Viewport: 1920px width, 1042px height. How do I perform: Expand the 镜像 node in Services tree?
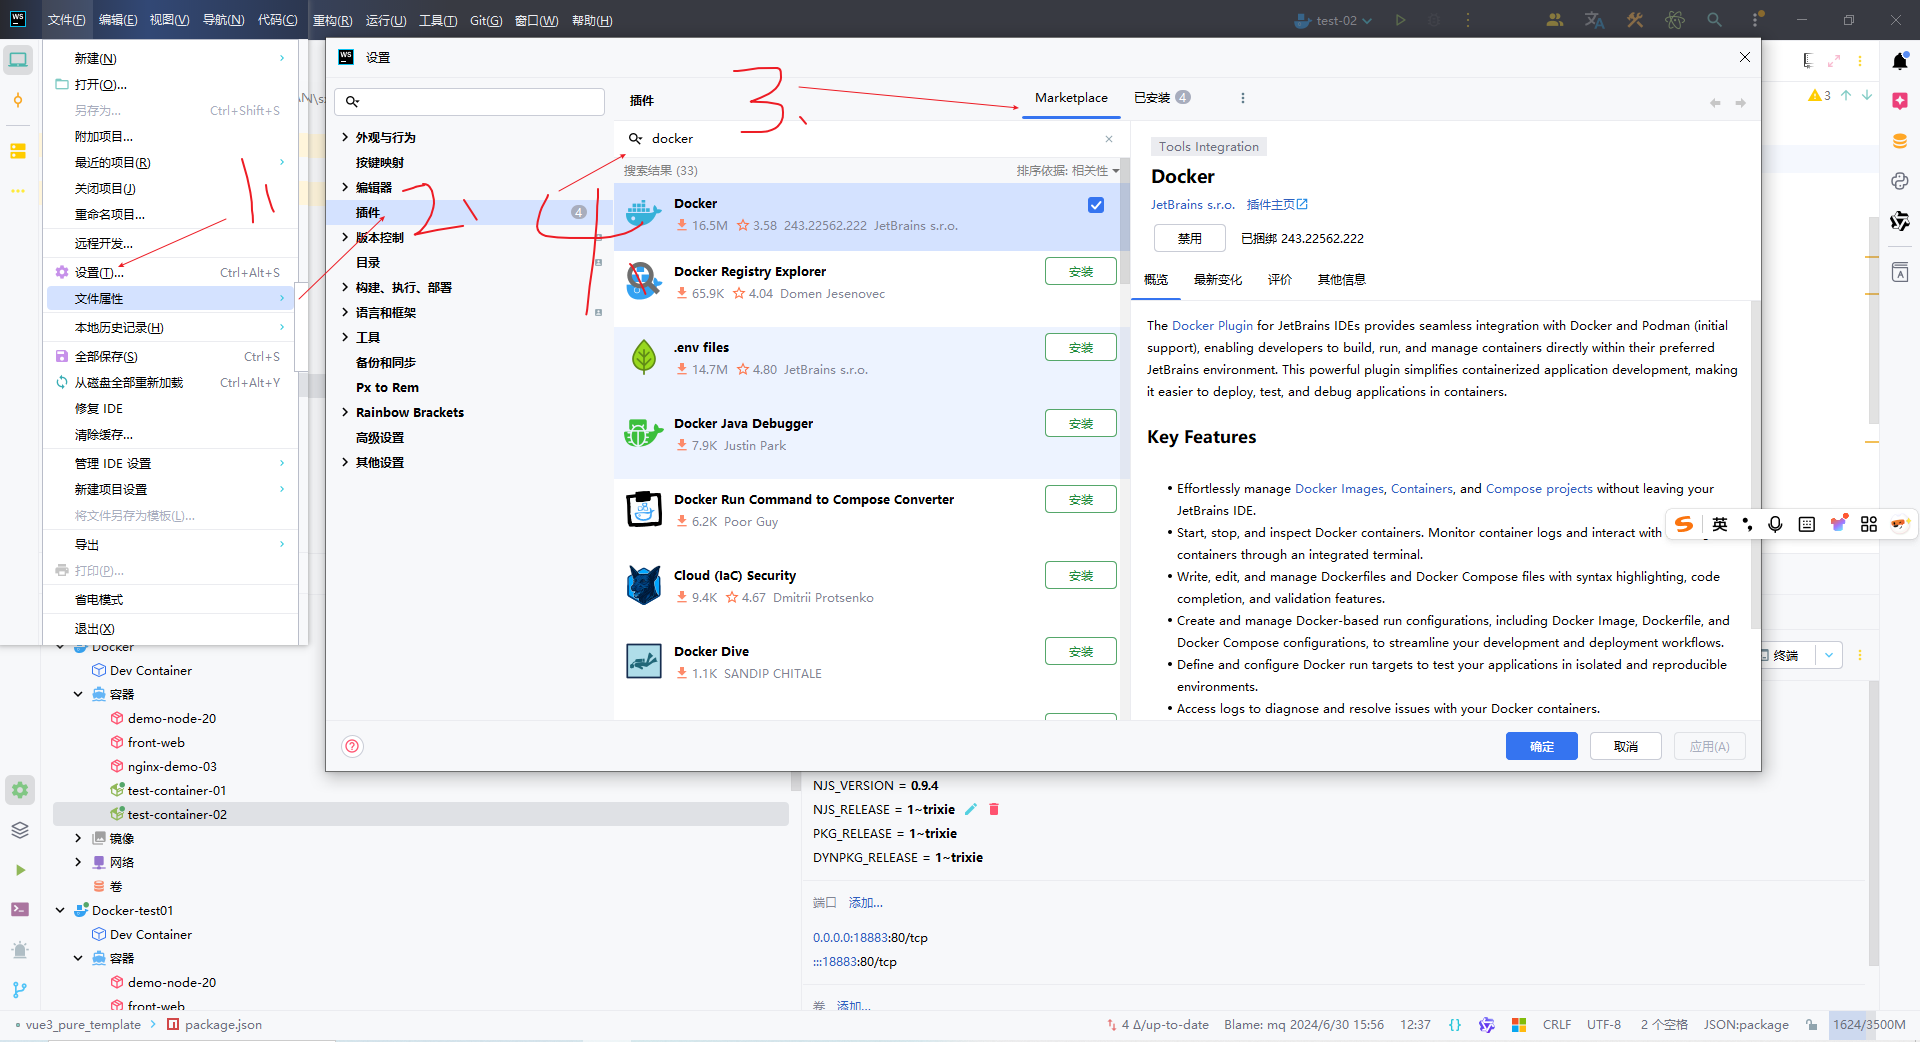pos(78,838)
